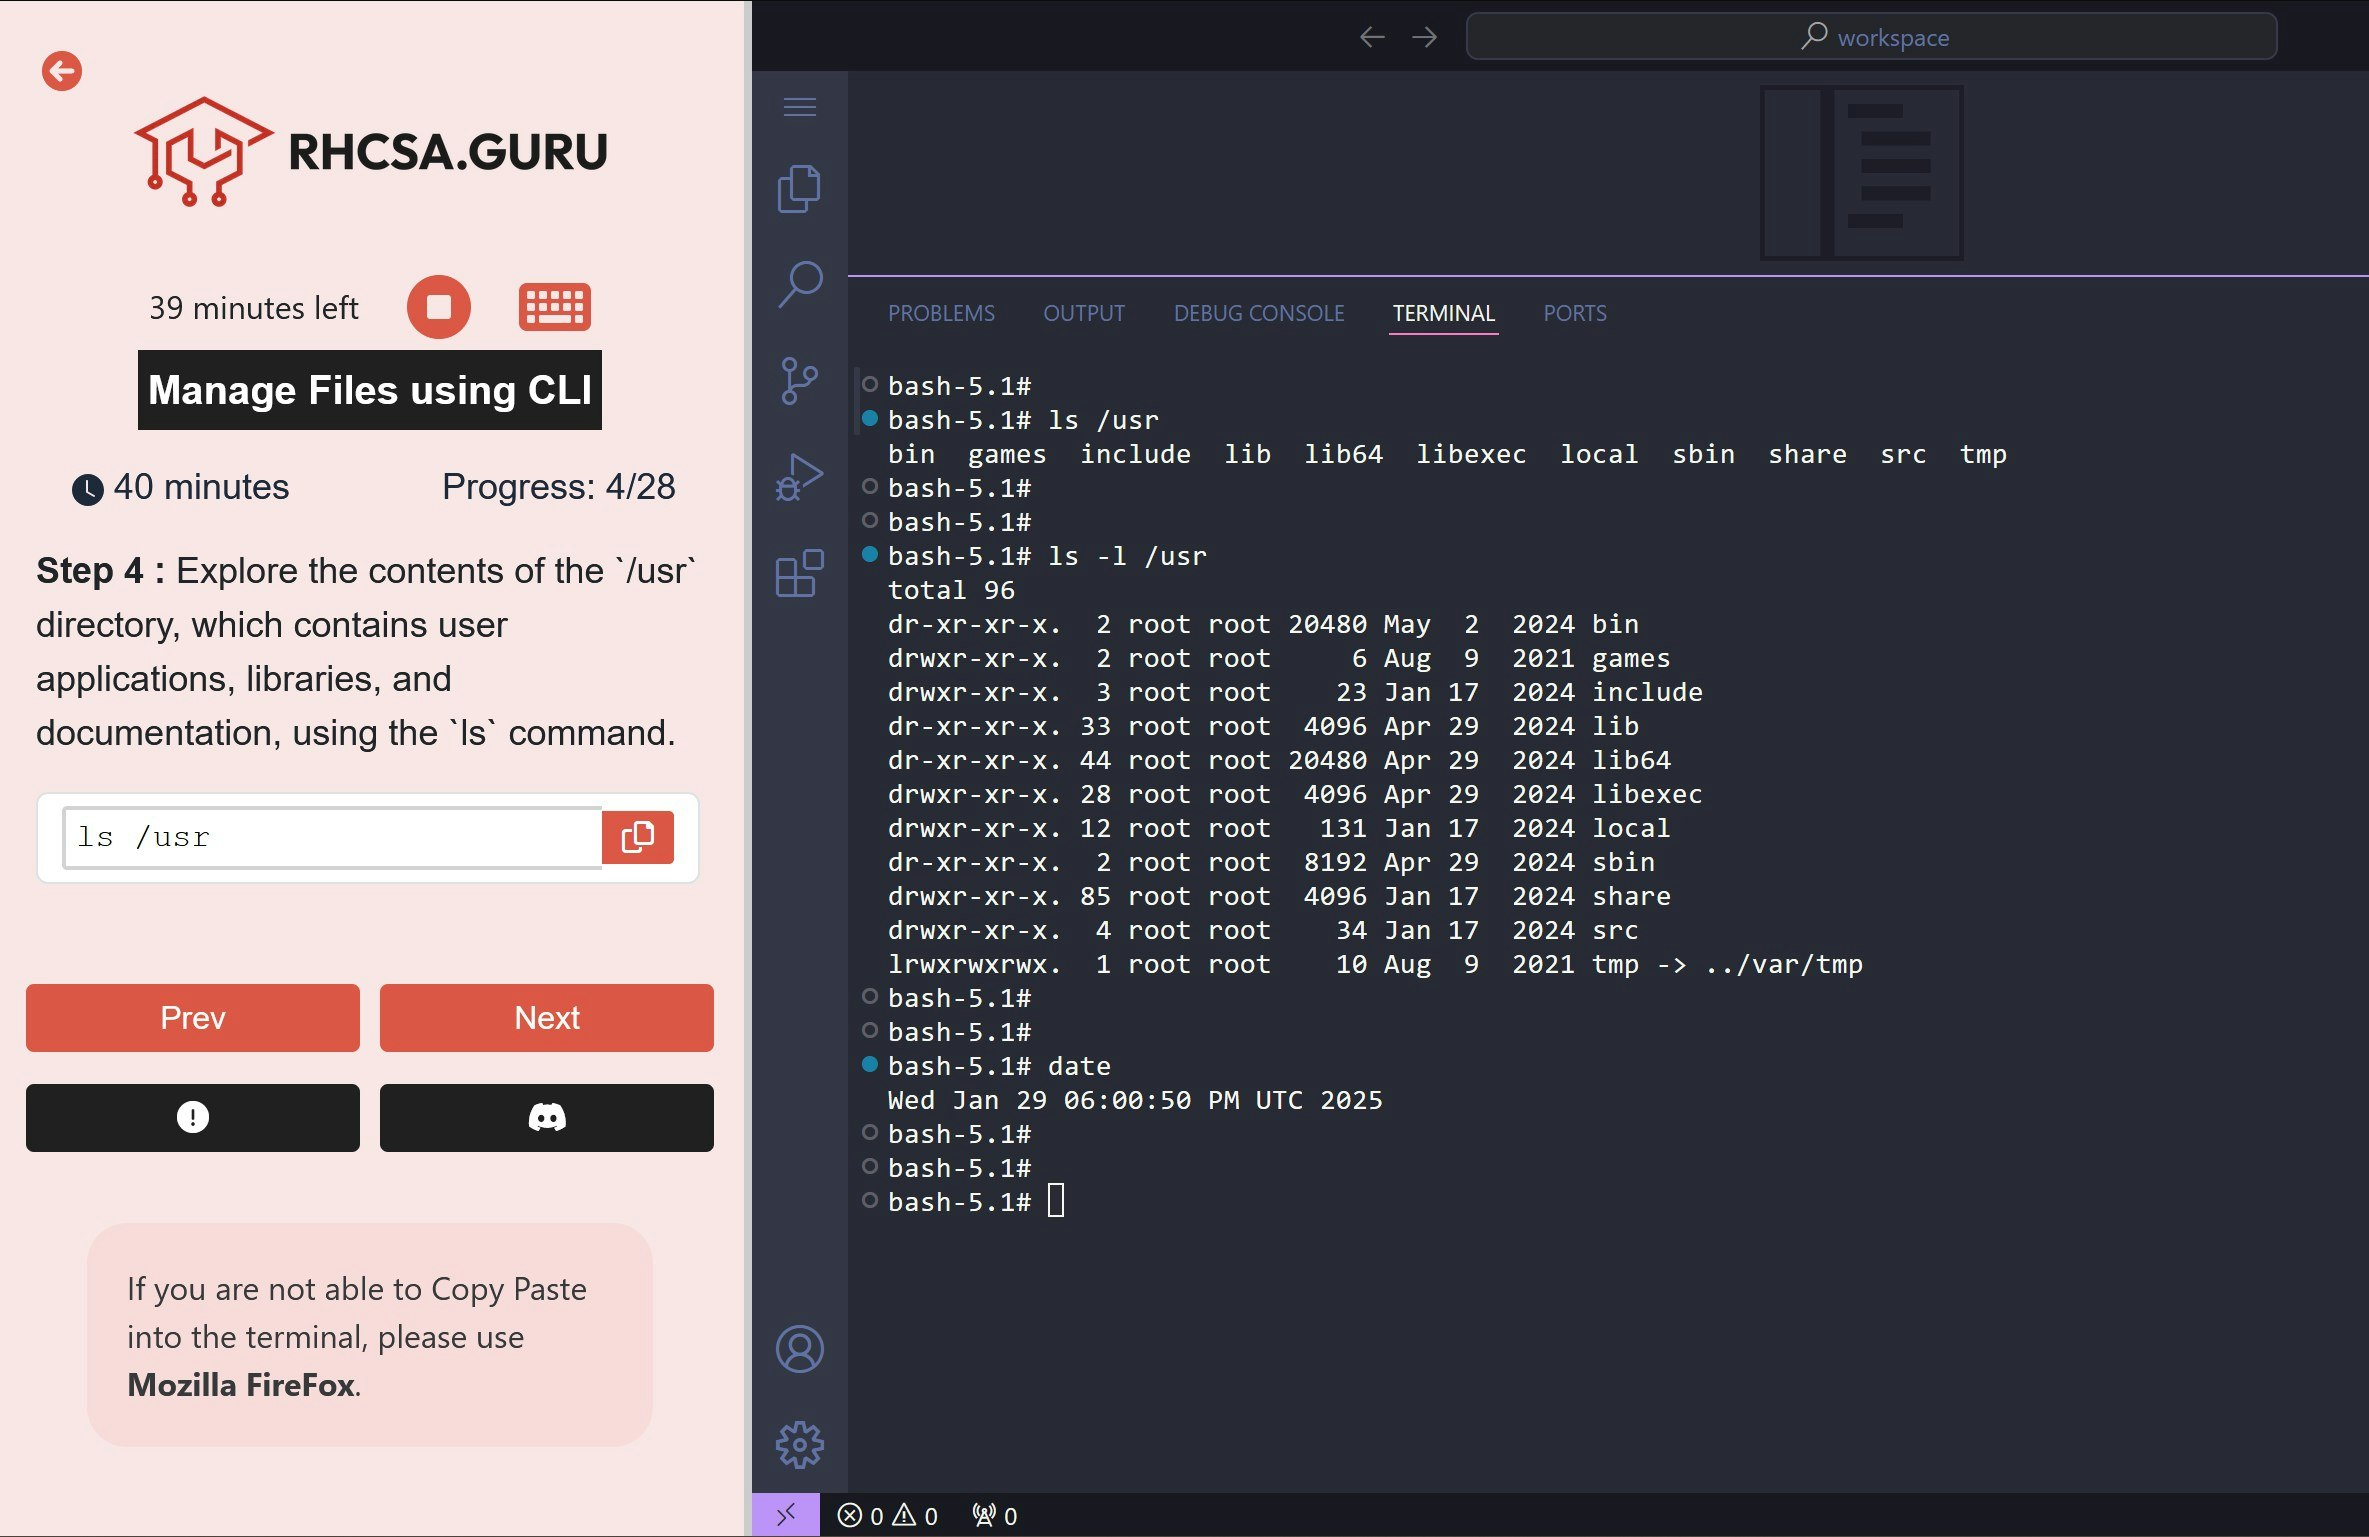Open Run and Debug view

coord(800,477)
